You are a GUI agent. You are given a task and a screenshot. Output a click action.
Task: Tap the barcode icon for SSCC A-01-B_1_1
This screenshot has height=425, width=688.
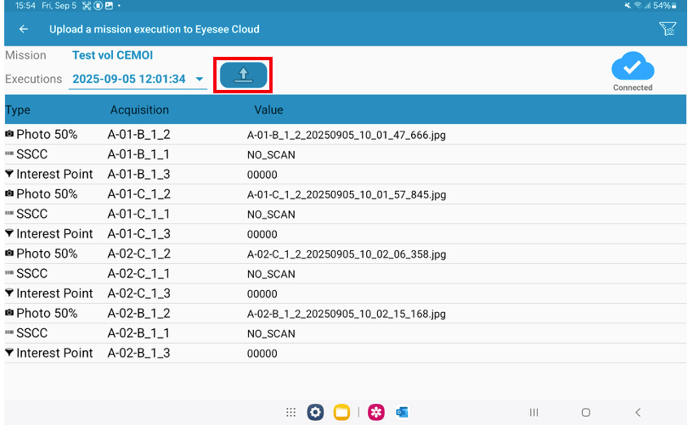pos(10,154)
